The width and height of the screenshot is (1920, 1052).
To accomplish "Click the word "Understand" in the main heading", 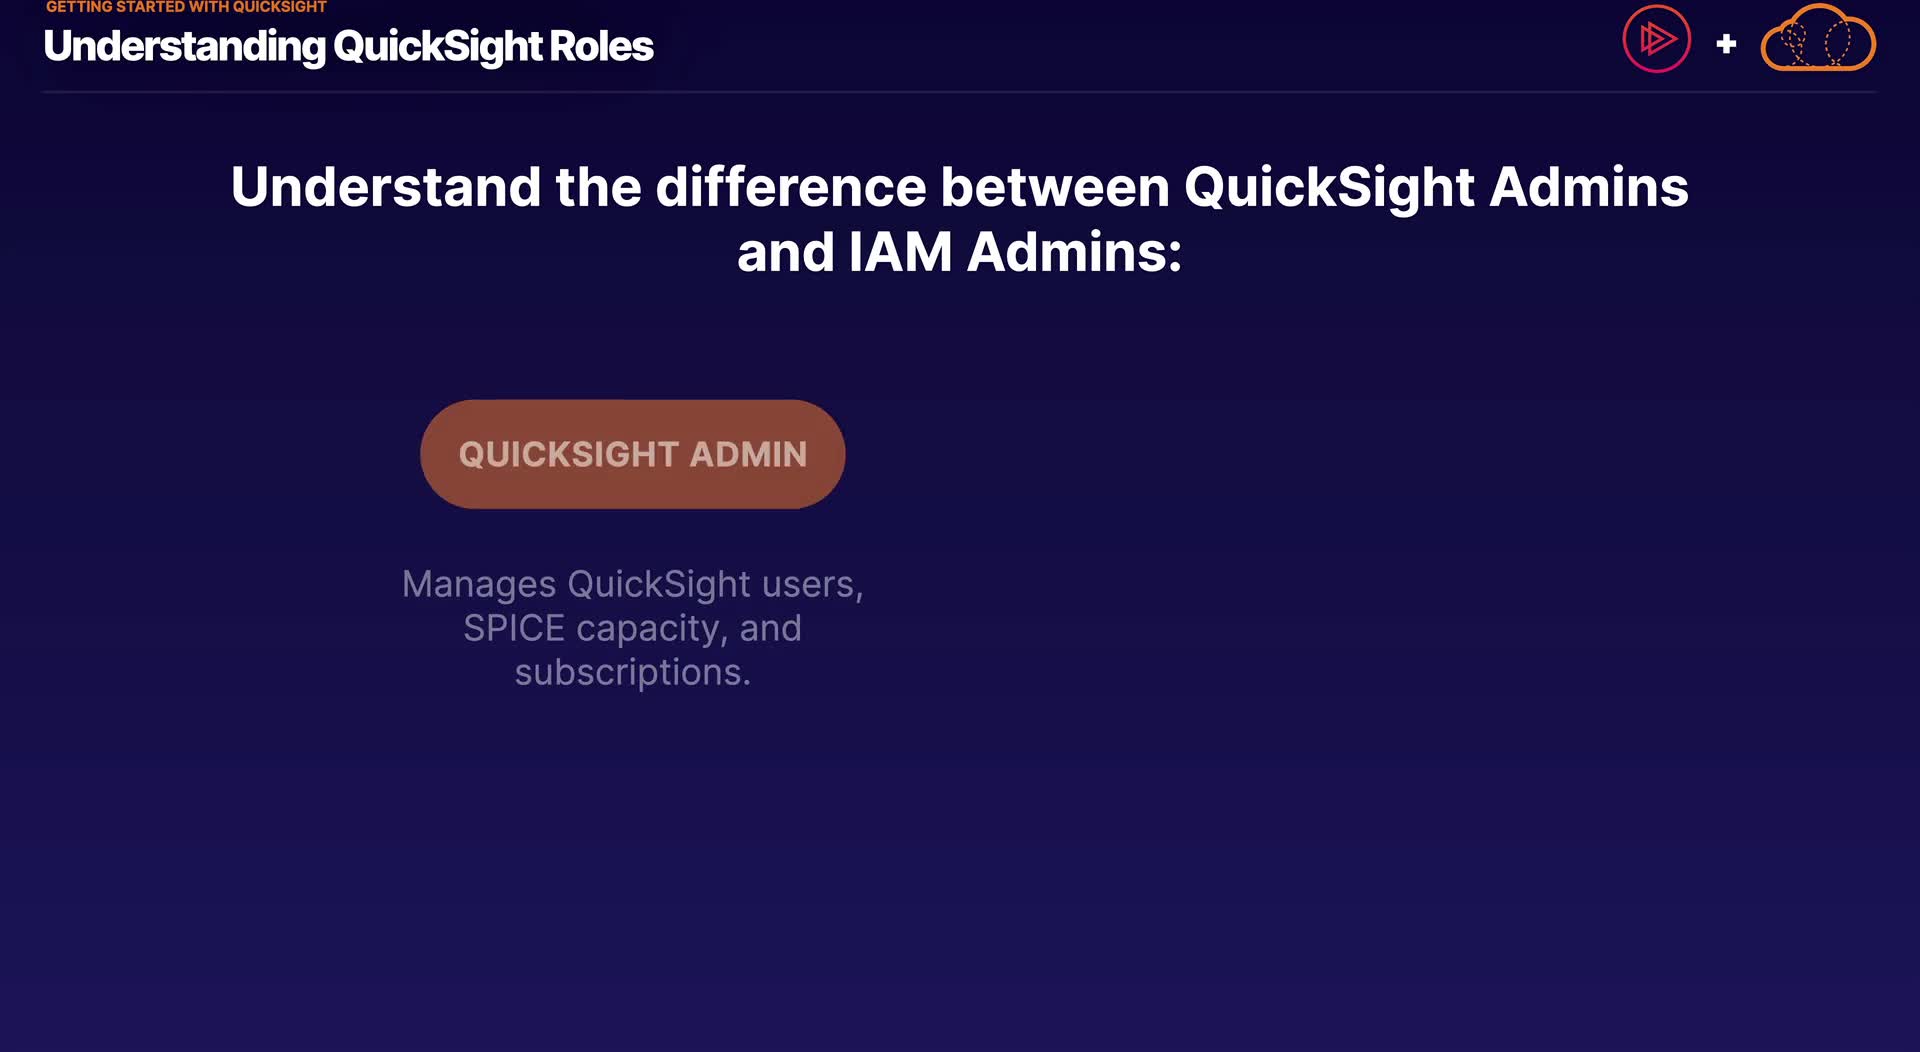I will (x=385, y=187).
